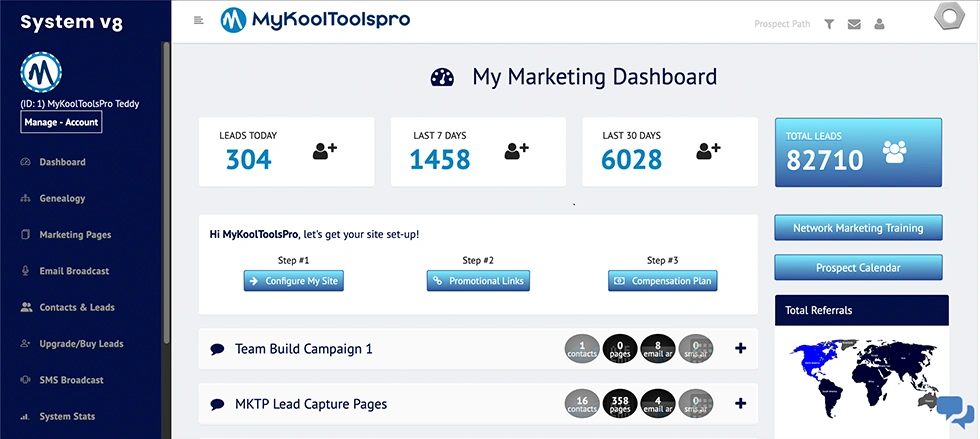Click the MyKoolToolsPro avatar logo in sidebar

42,73
